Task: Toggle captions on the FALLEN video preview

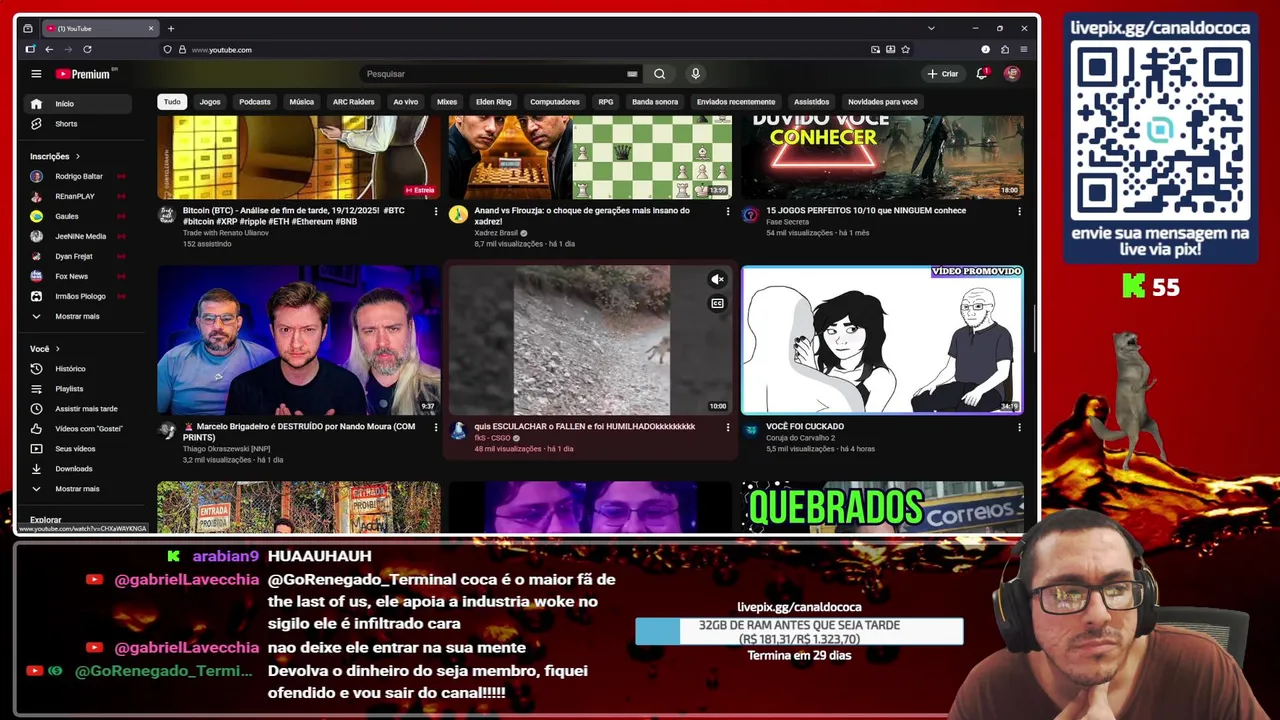Action: click(717, 304)
